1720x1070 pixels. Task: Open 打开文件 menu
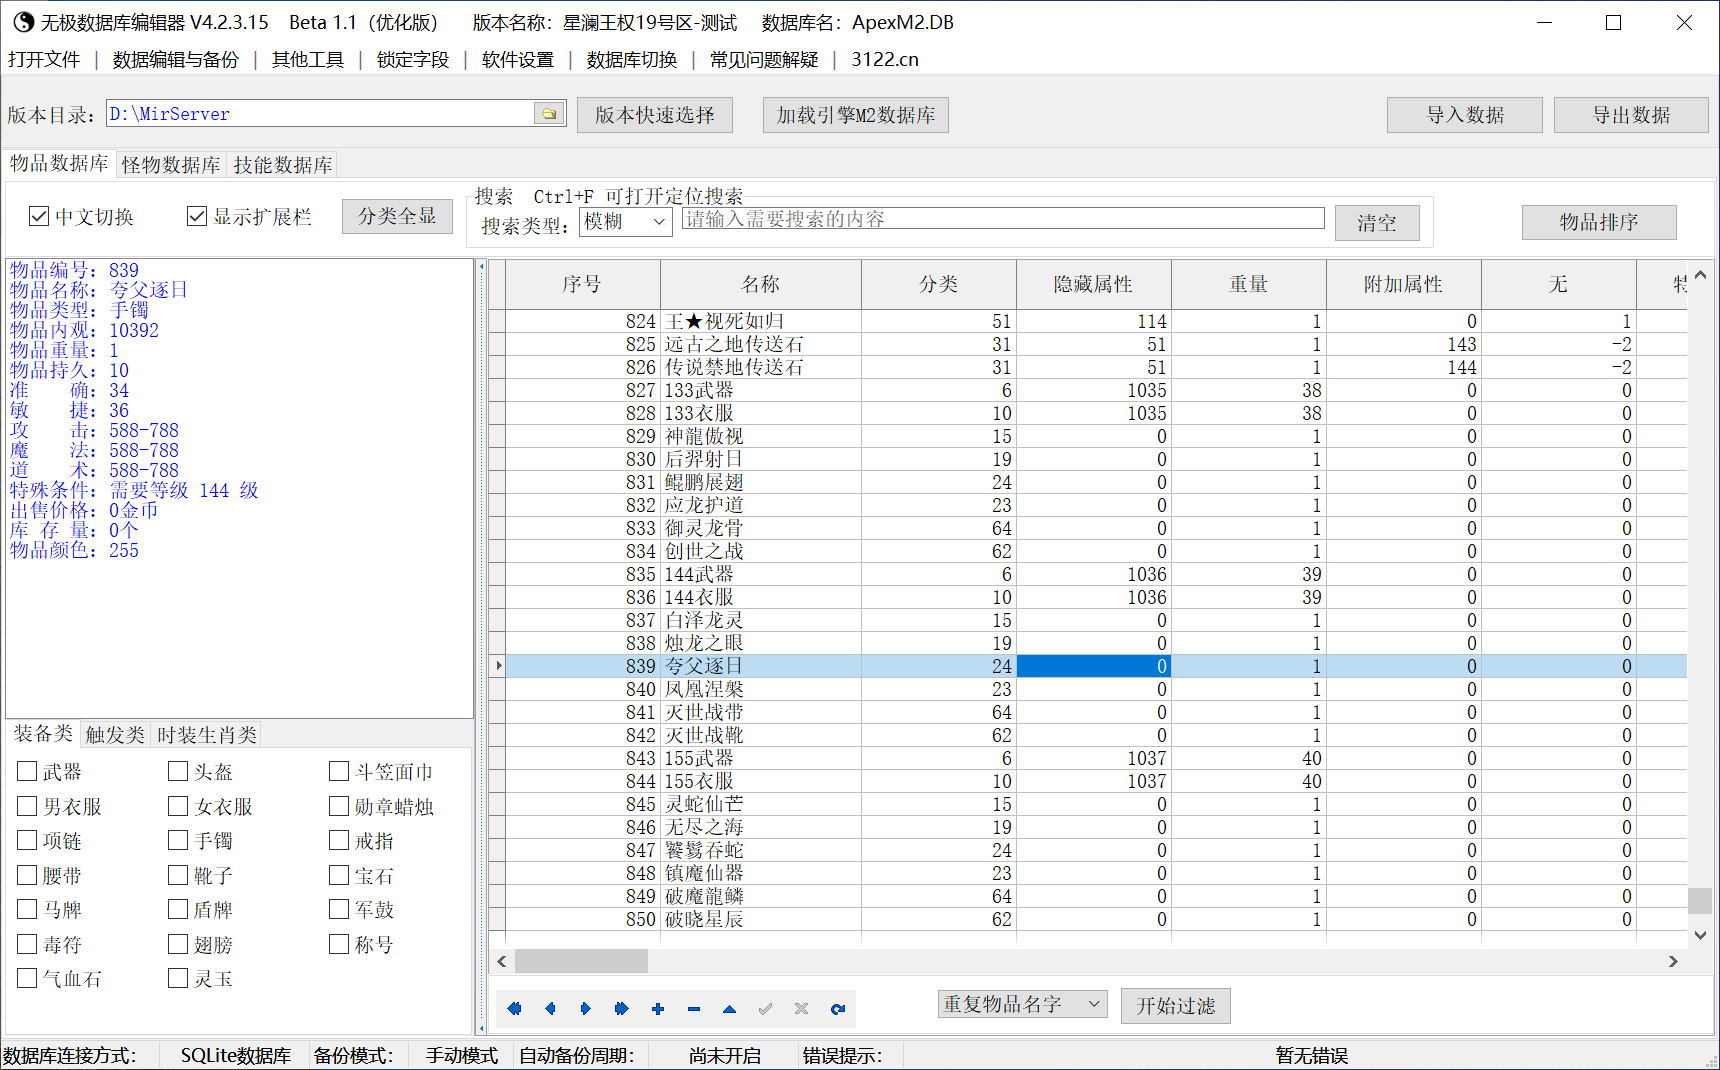[44, 60]
